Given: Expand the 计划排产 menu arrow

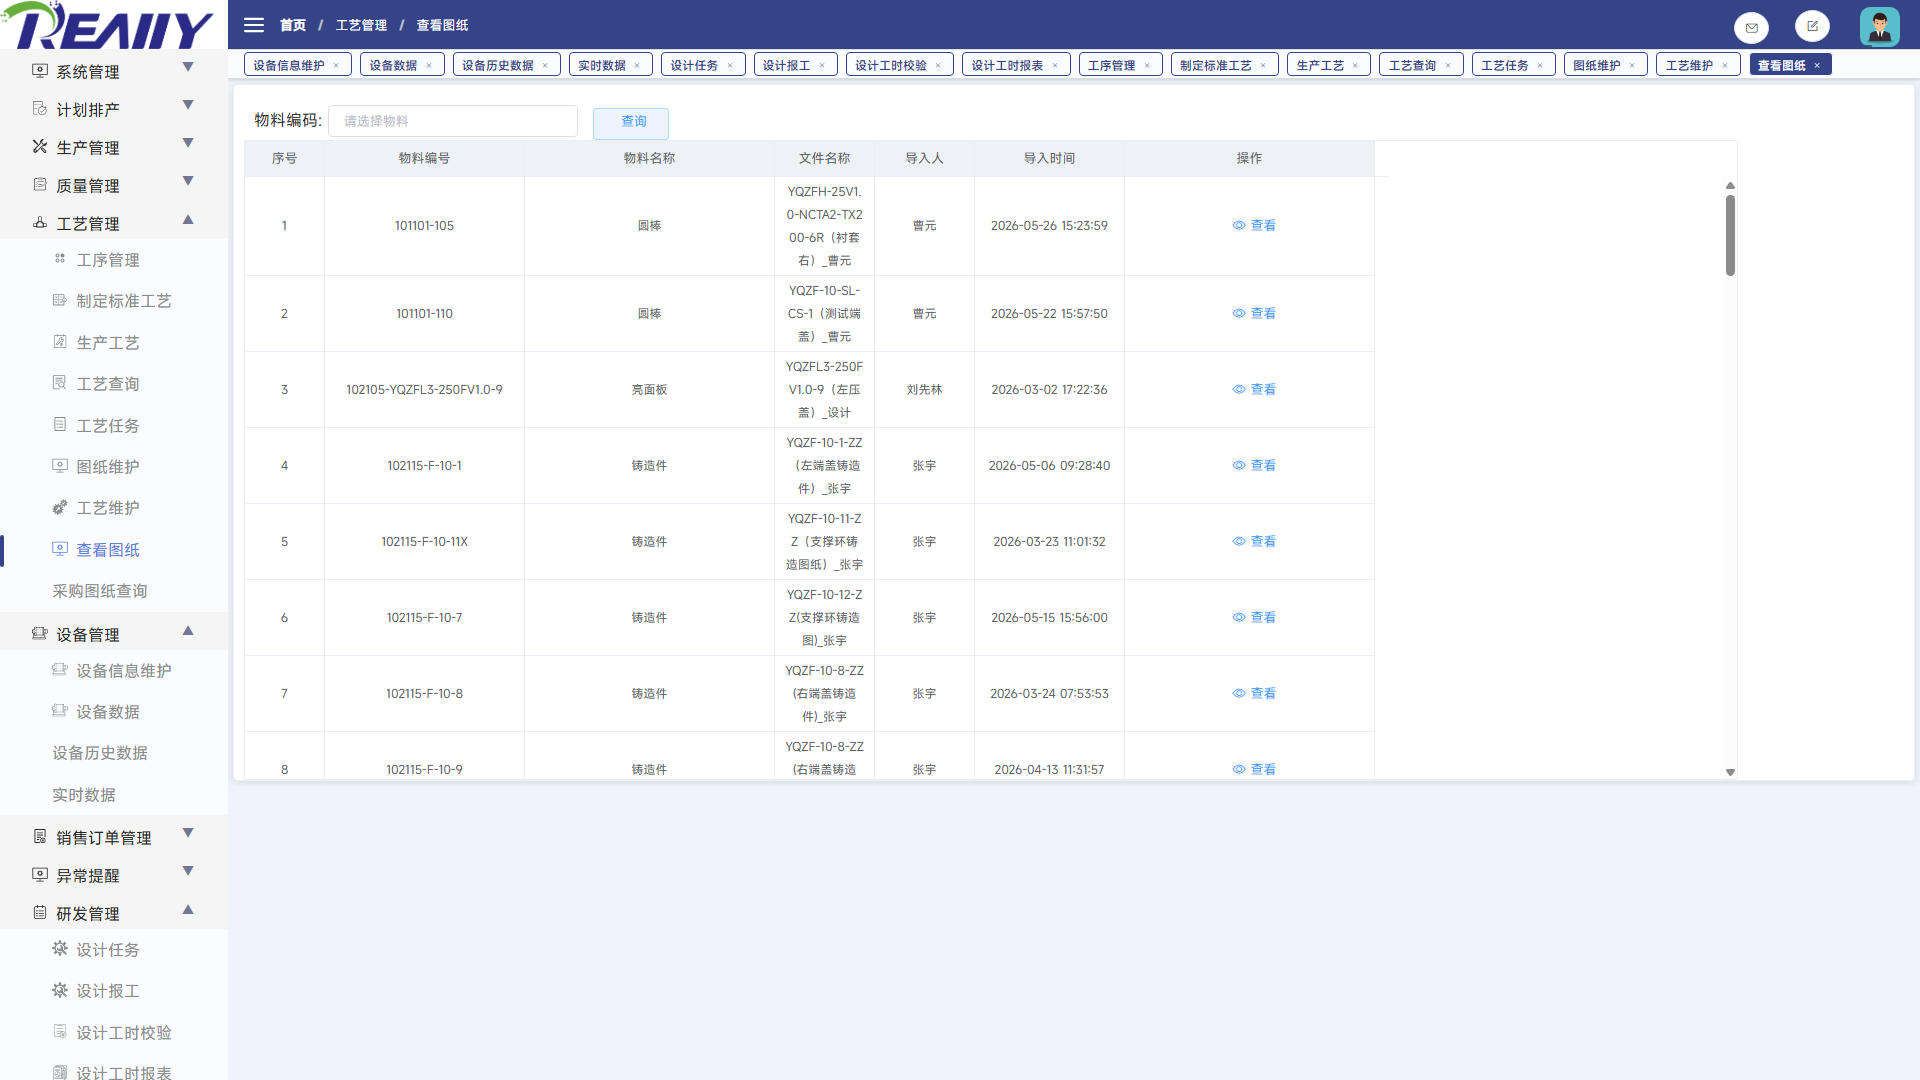Looking at the screenshot, I should pyautogui.click(x=188, y=105).
